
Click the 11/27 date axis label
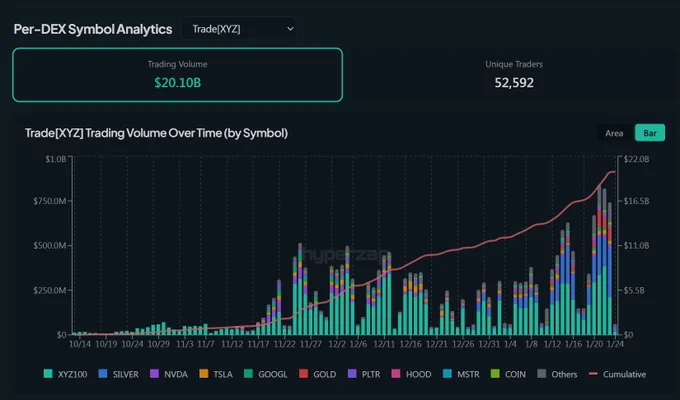[x=311, y=344]
